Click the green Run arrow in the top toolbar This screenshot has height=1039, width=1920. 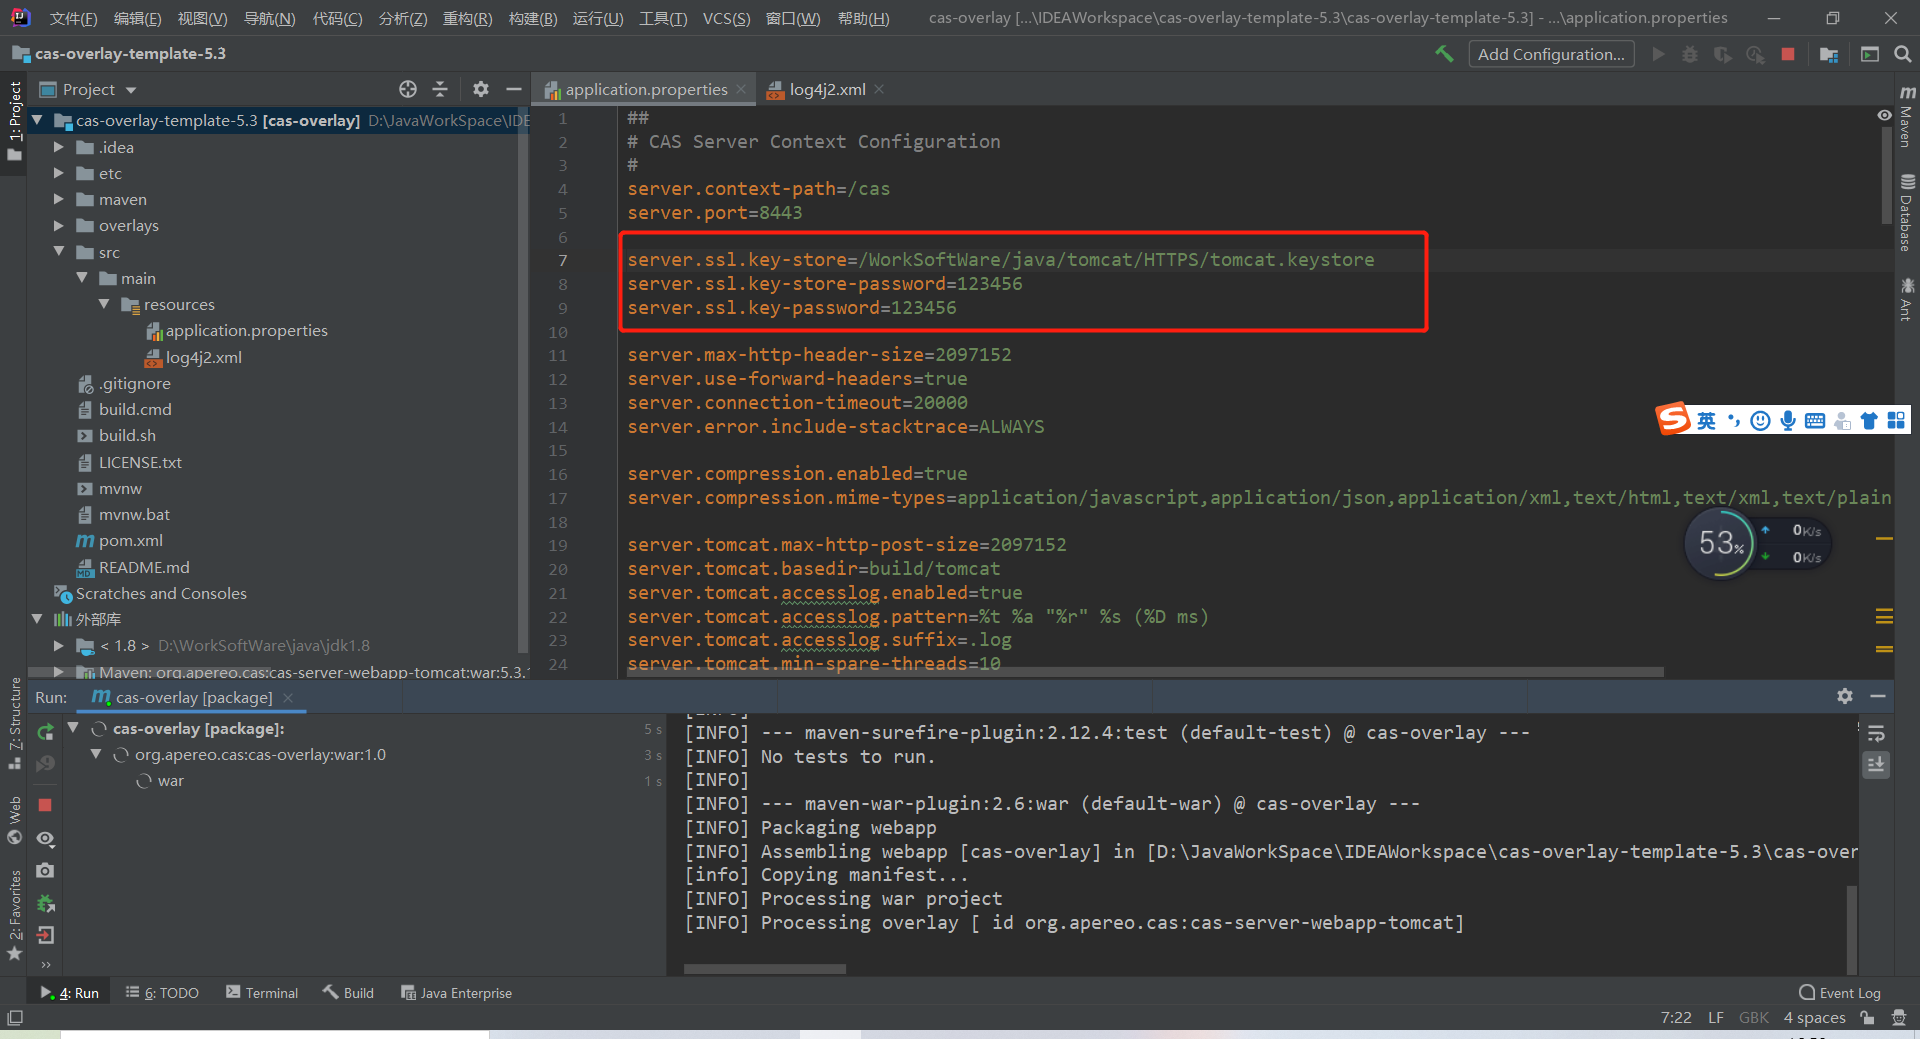[1658, 54]
